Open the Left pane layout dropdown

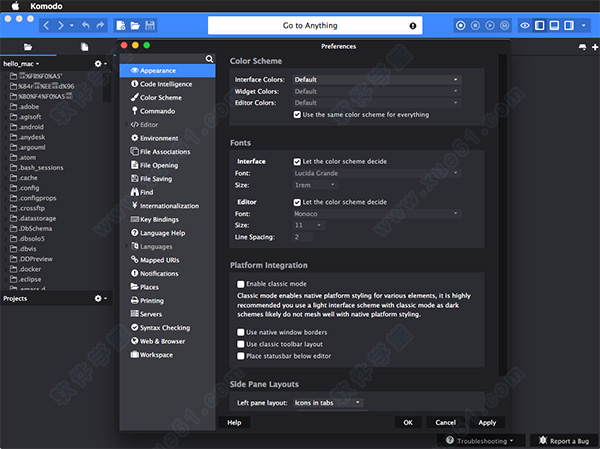click(328, 403)
